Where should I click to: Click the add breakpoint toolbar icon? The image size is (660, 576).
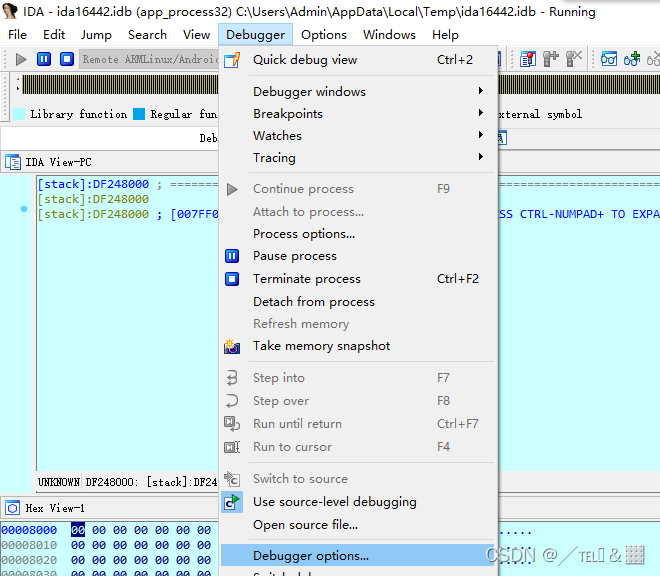coord(551,59)
